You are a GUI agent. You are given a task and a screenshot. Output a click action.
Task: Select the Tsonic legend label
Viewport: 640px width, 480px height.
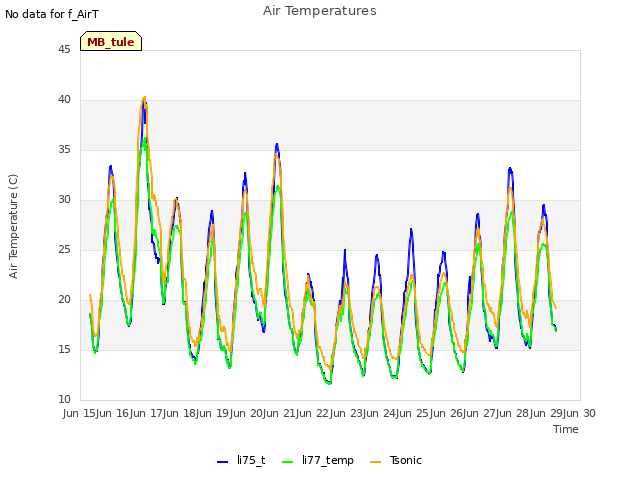coord(406,460)
